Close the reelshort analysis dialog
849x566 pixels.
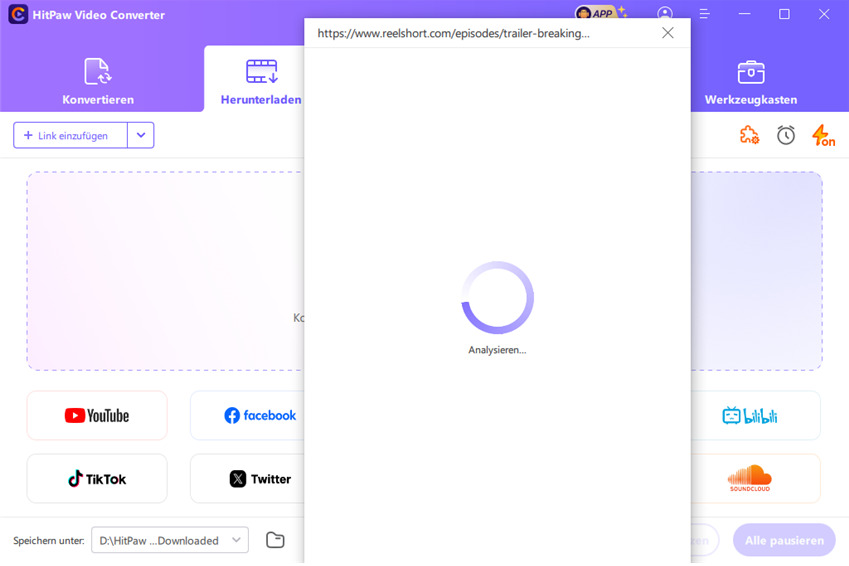coord(668,33)
